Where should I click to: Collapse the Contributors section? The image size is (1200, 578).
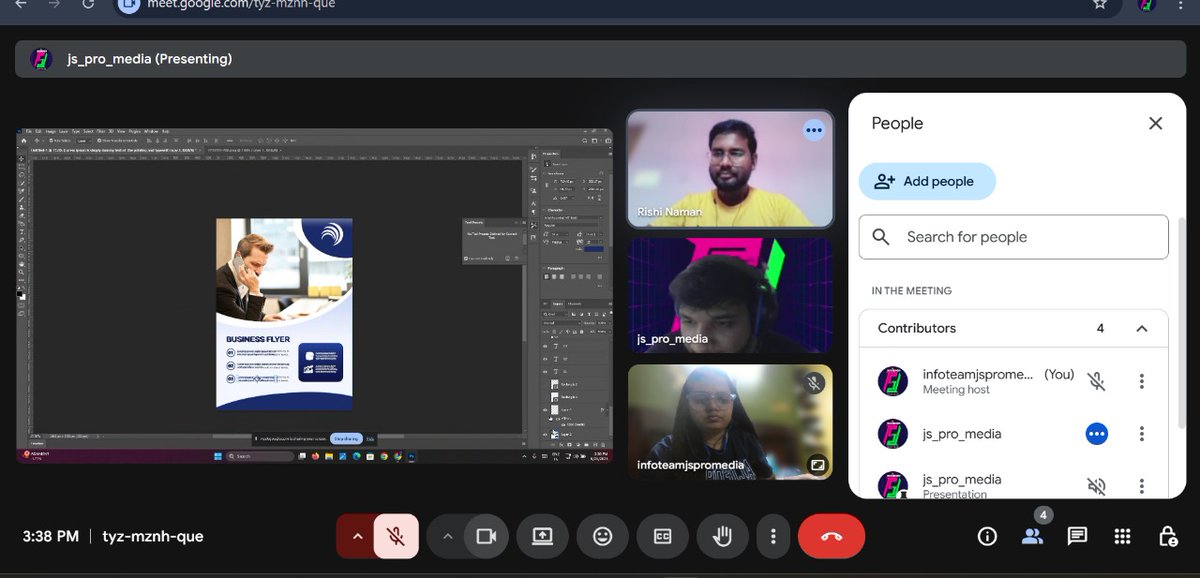click(x=1141, y=328)
